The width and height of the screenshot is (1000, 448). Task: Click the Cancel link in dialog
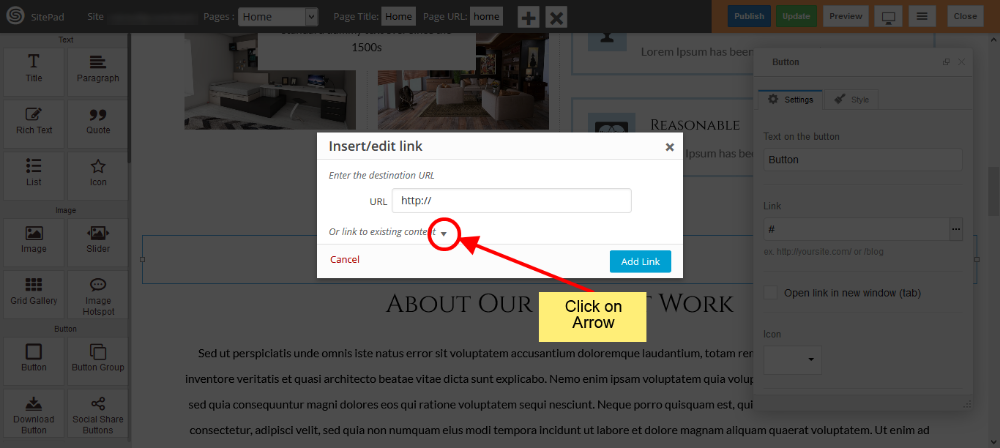(345, 260)
